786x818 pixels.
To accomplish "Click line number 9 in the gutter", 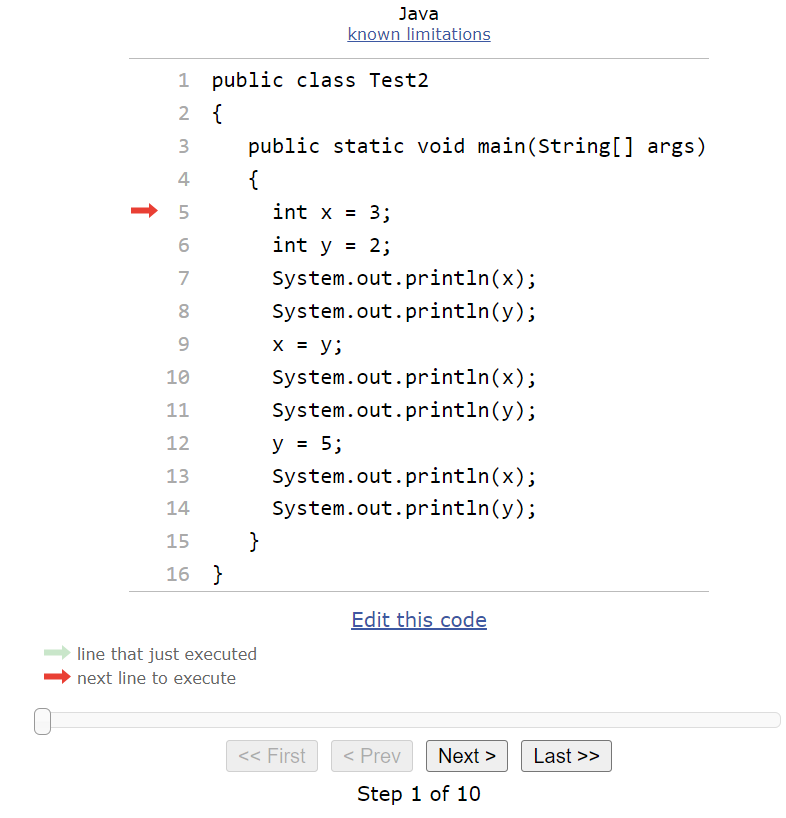I will pyautogui.click(x=183, y=344).
